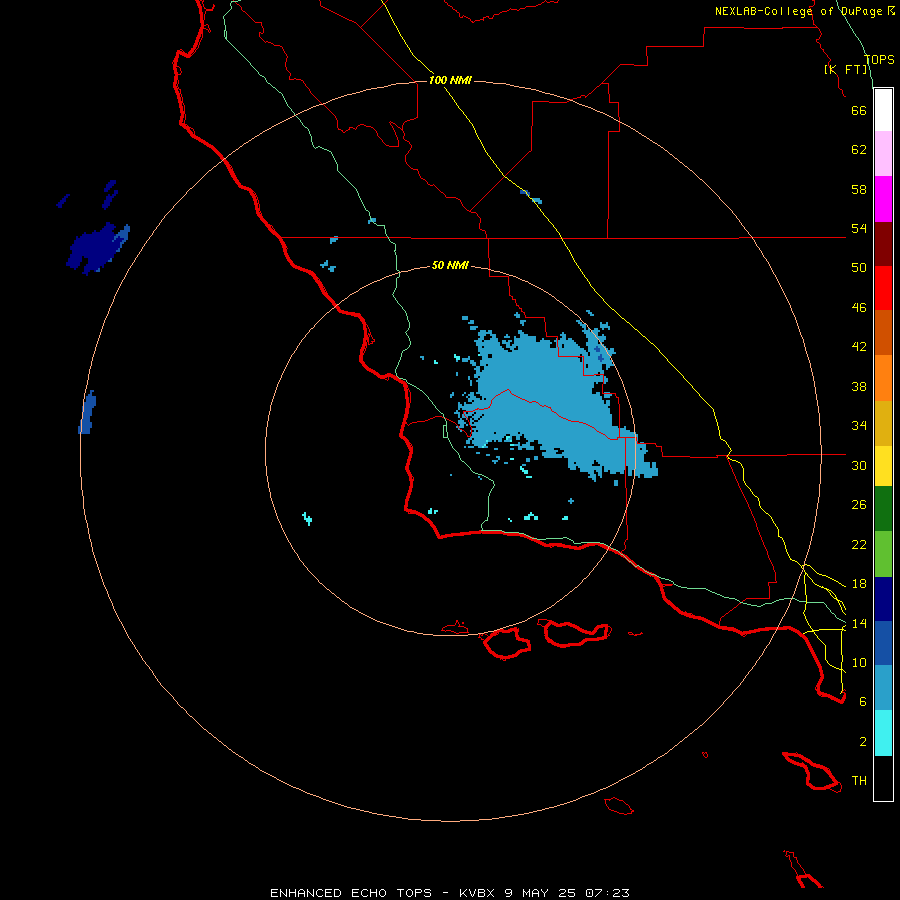900x900 pixels.
Task: Select the navy legend color band
Action: [x=883, y=599]
